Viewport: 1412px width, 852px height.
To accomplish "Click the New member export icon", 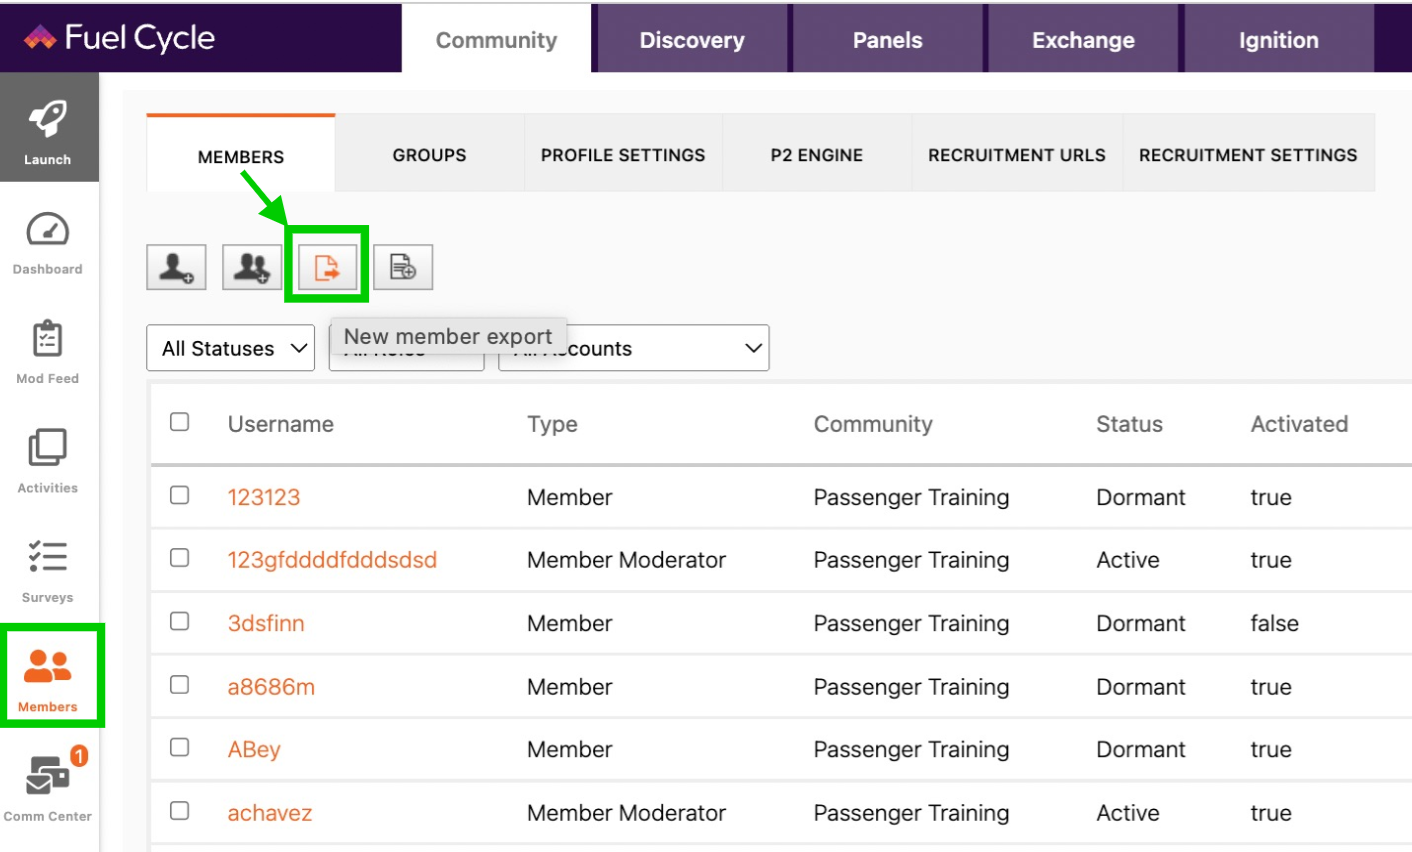I will point(327,267).
